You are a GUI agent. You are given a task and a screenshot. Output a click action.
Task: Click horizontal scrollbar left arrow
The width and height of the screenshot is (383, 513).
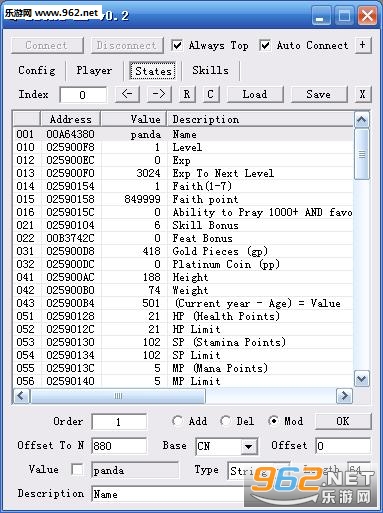click(x=21, y=396)
